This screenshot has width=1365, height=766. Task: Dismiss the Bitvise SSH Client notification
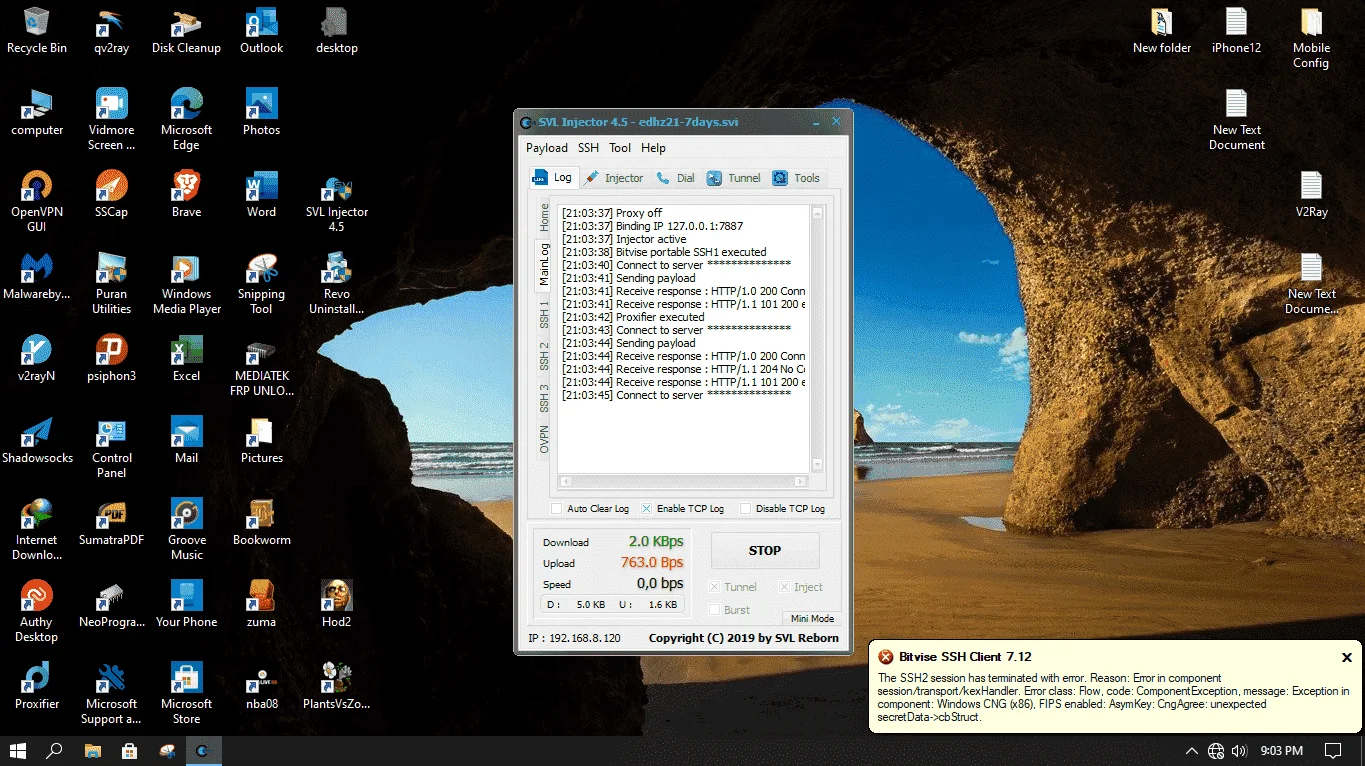coord(1347,657)
